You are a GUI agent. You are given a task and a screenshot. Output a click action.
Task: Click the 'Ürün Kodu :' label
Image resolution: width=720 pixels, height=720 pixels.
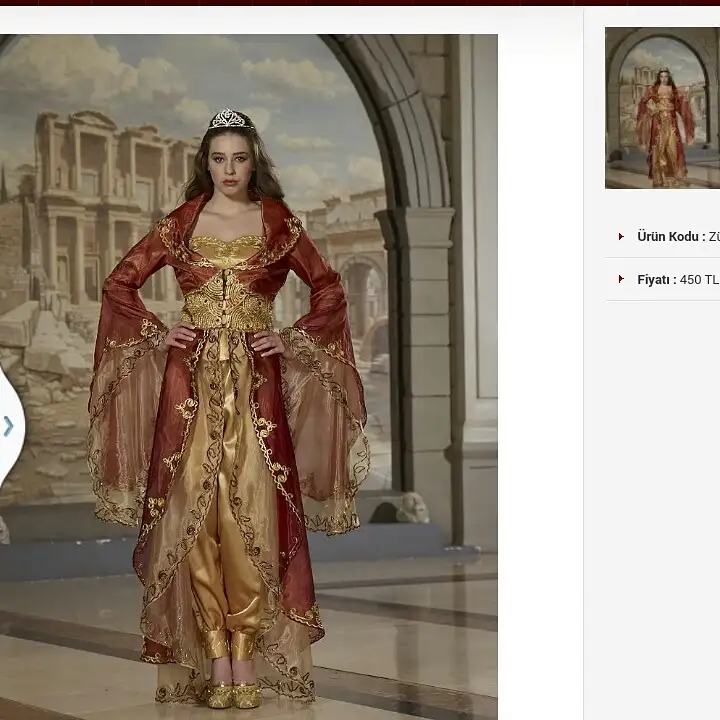tap(671, 236)
